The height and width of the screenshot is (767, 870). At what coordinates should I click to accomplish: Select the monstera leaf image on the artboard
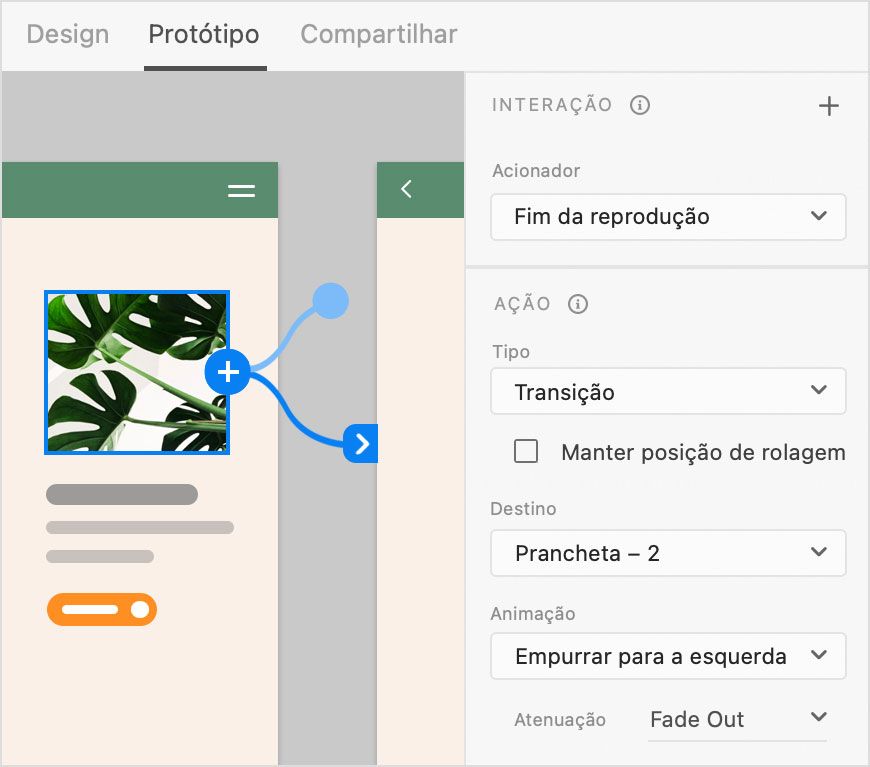pos(136,371)
